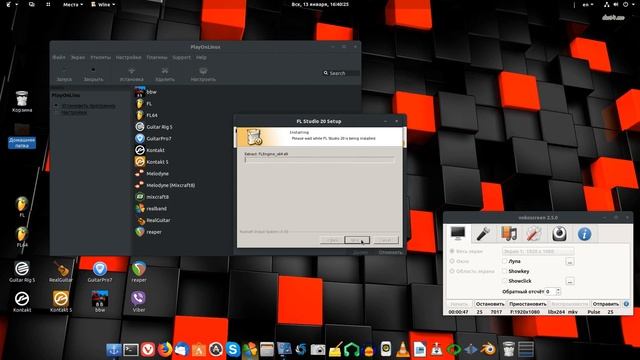Click the Next button in FL Studio Setup

356,240
